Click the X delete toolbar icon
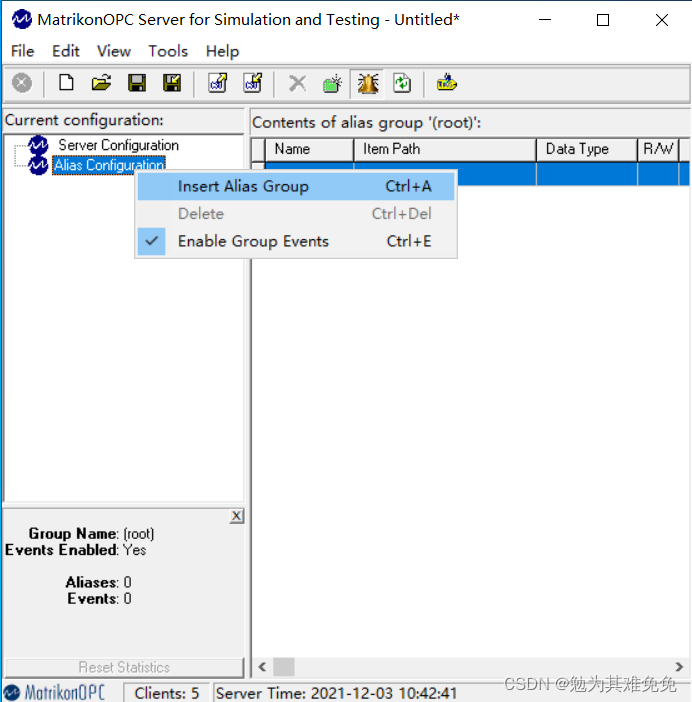This screenshot has height=702, width=692. pos(297,83)
